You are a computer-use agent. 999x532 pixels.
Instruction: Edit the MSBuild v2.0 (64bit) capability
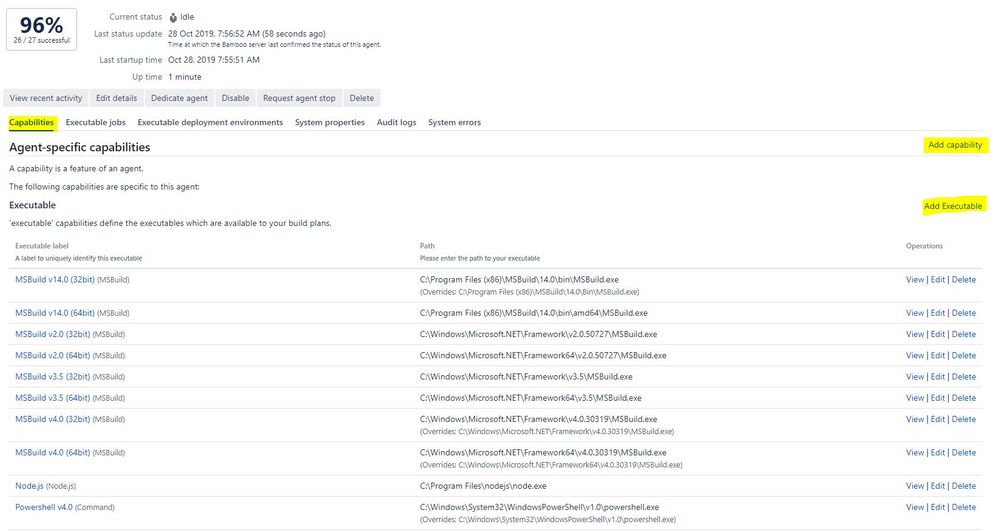pyautogui.click(x=938, y=356)
